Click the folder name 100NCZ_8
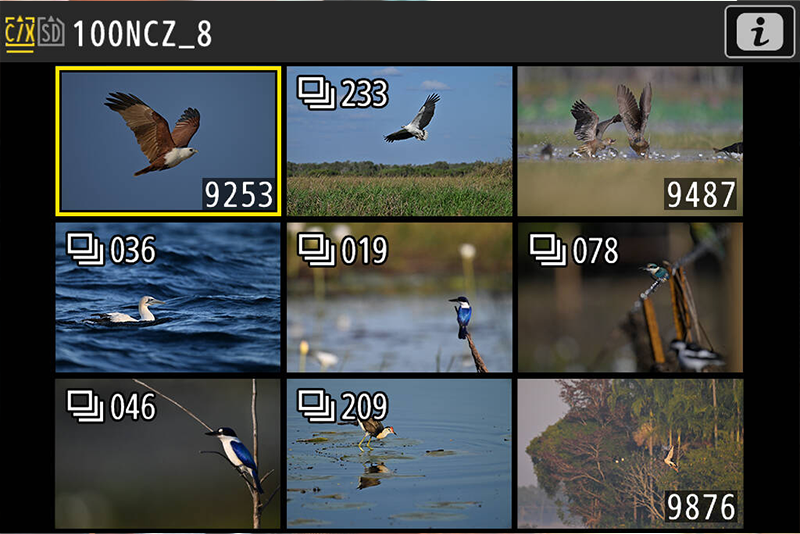 click(142, 34)
